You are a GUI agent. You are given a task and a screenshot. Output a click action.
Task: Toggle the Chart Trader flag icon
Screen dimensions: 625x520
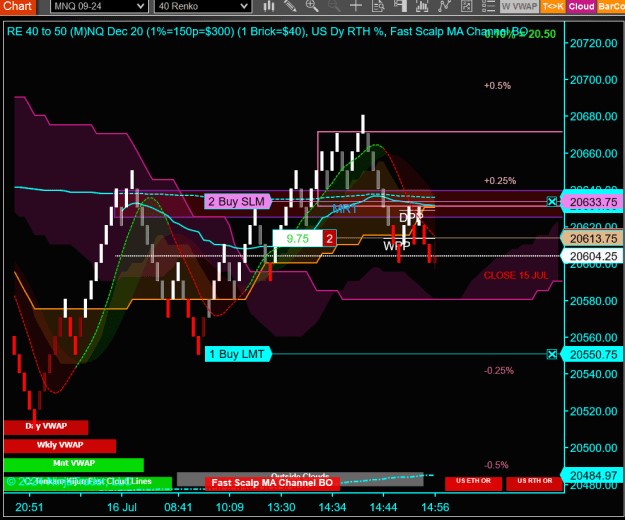click(x=400, y=6)
